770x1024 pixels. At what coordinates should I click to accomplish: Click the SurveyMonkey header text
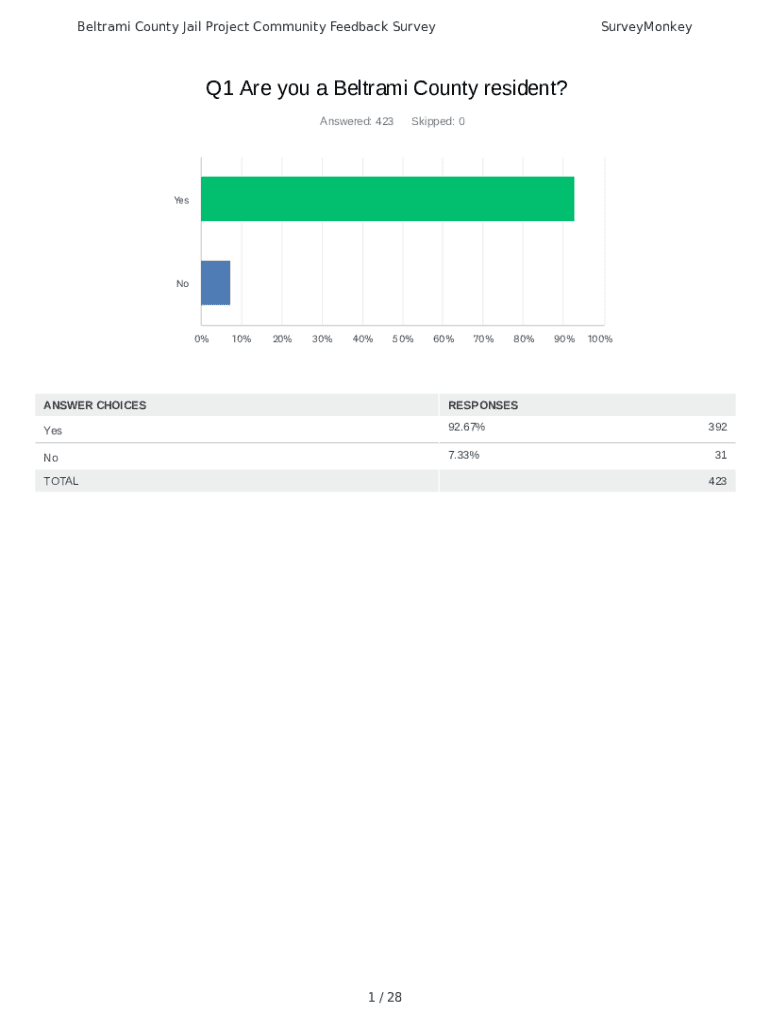[646, 27]
